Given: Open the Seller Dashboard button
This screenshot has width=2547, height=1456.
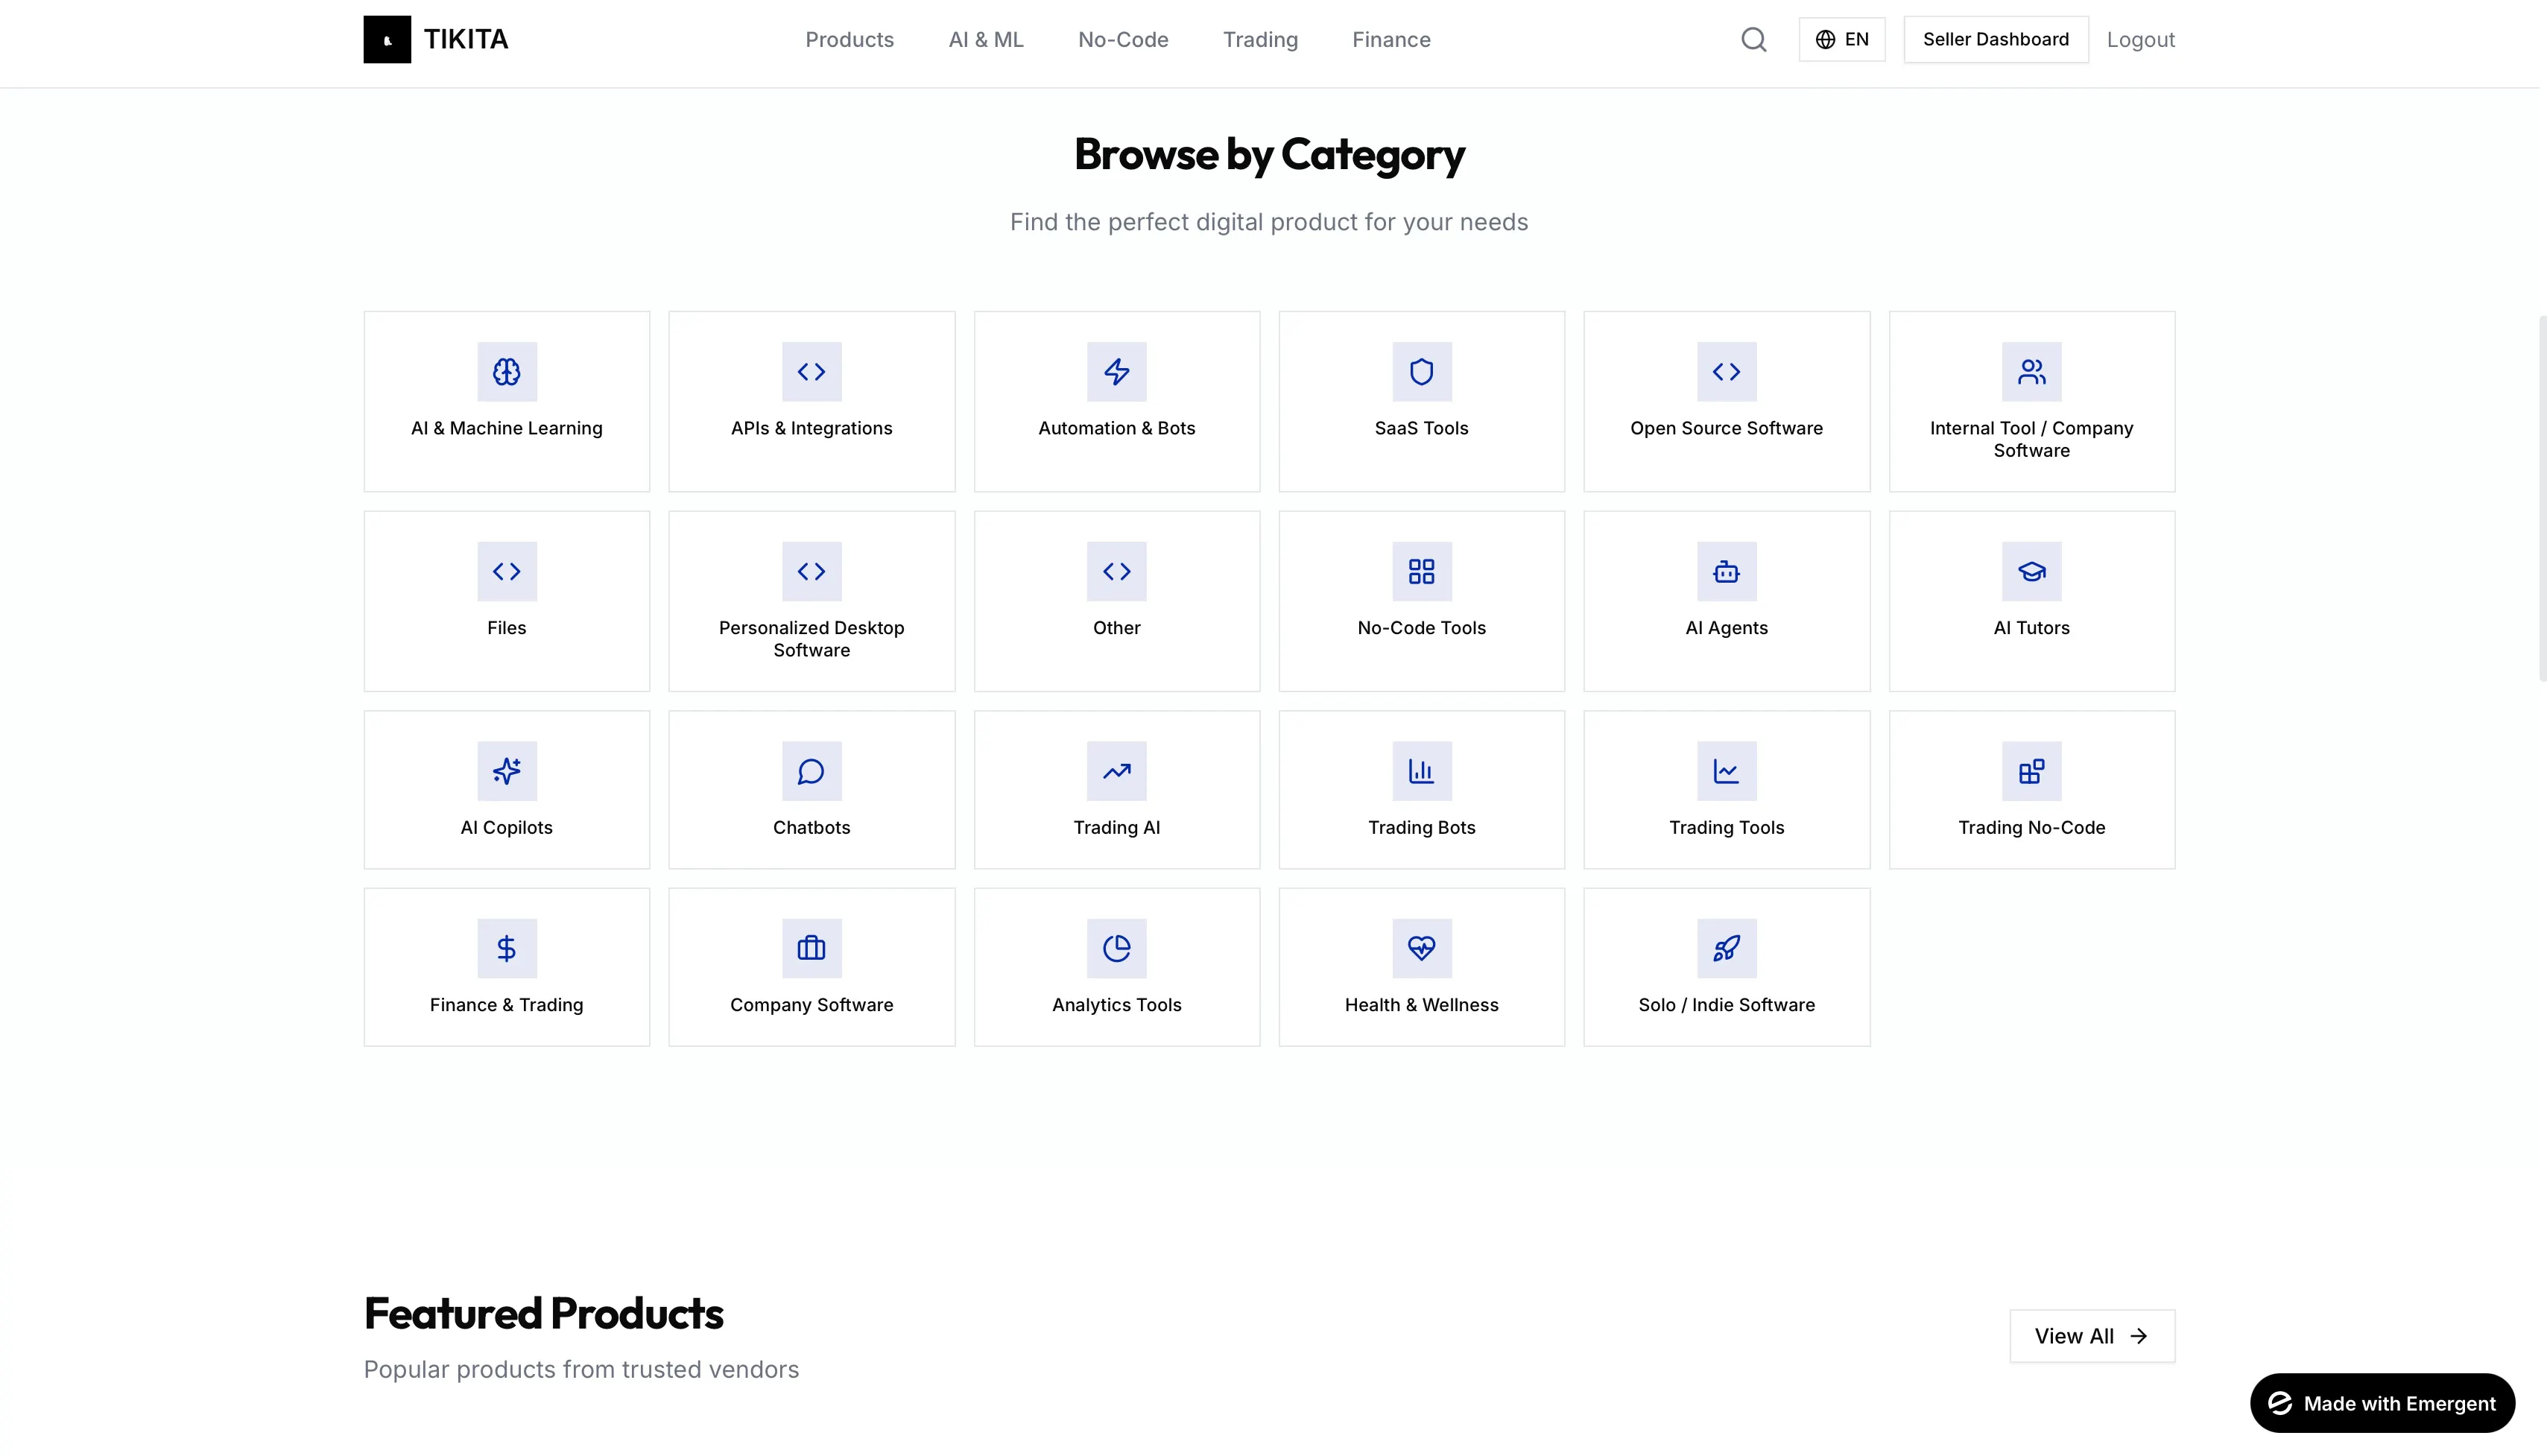Looking at the screenshot, I should [x=1995, y=39].
